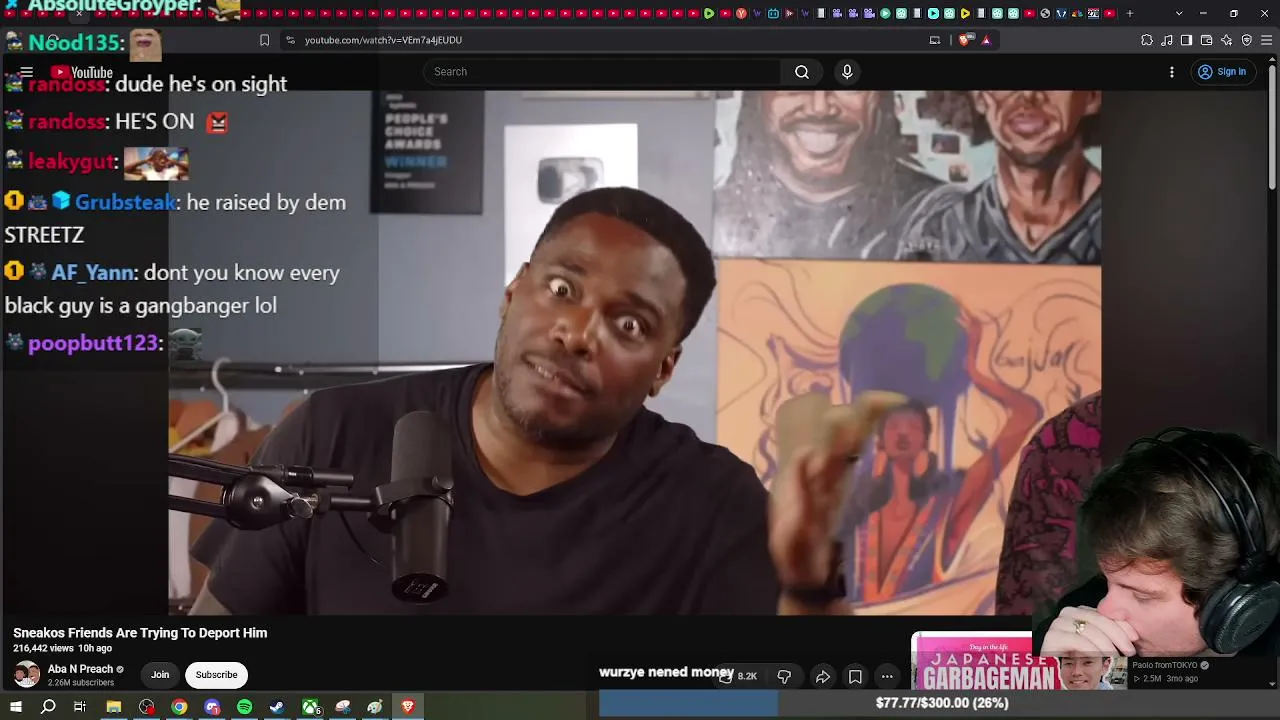Switch to Brave browser taskbar icon

coord(408,707)
